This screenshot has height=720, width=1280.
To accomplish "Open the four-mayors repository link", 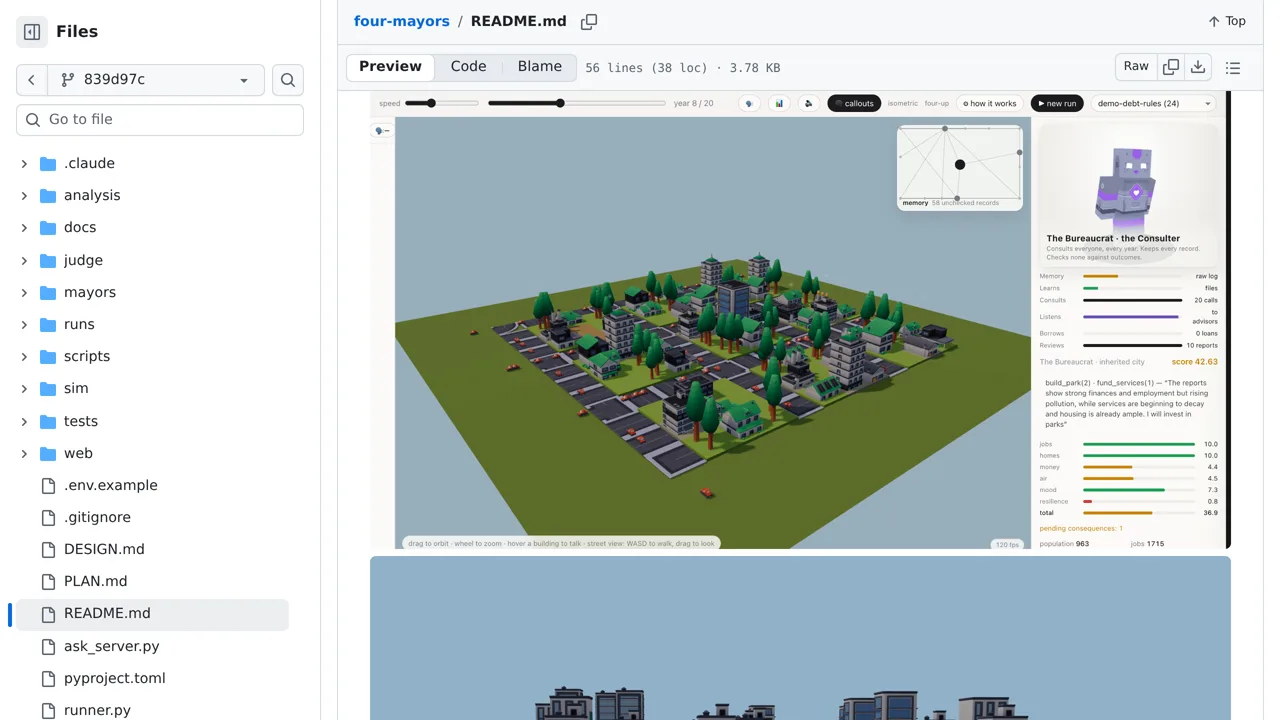I will [x=402, y=21].
